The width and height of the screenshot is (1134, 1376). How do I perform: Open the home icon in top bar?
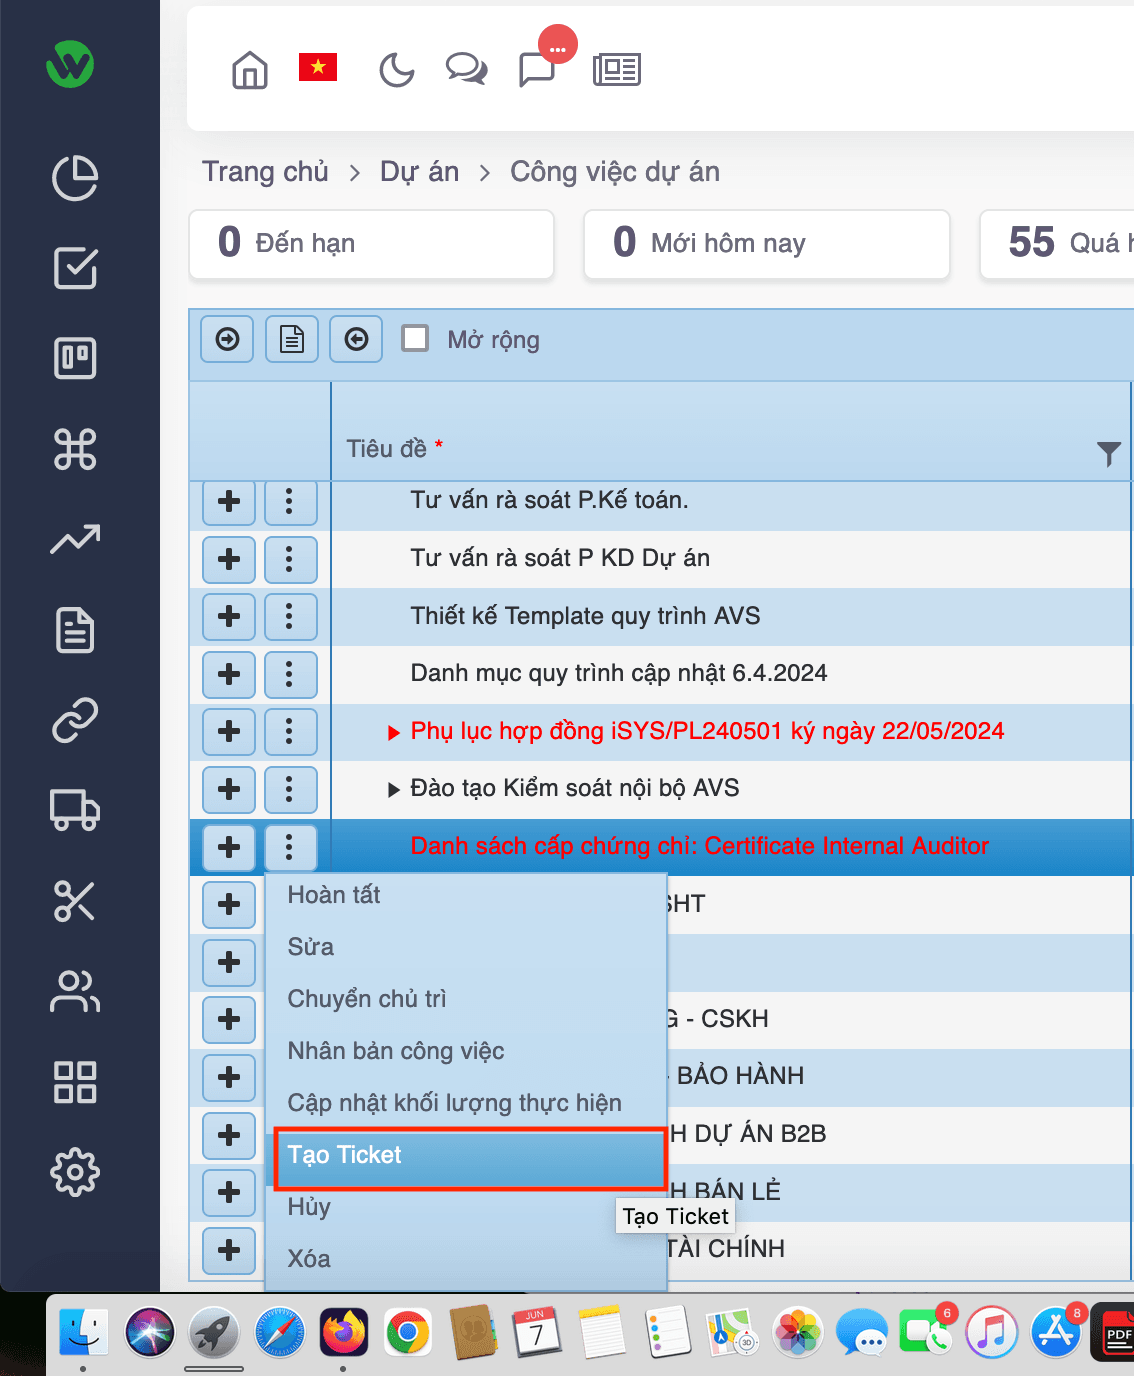(250, 70)
